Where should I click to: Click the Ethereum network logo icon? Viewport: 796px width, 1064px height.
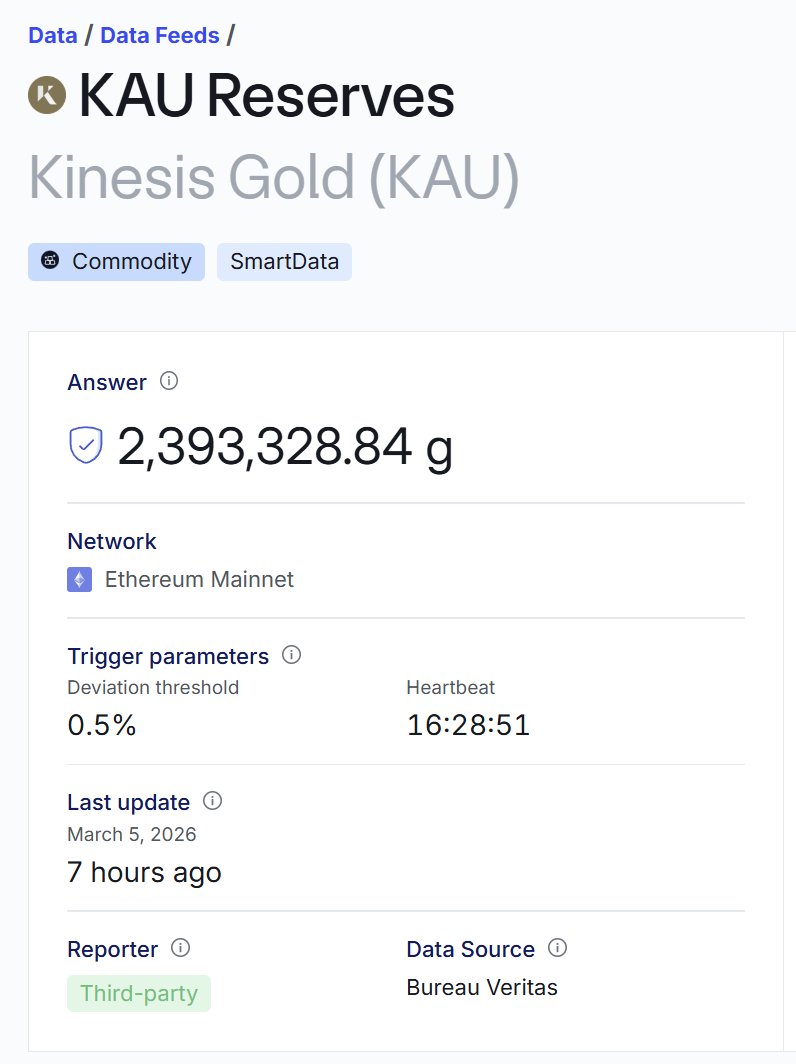click(x=80, y=580)
